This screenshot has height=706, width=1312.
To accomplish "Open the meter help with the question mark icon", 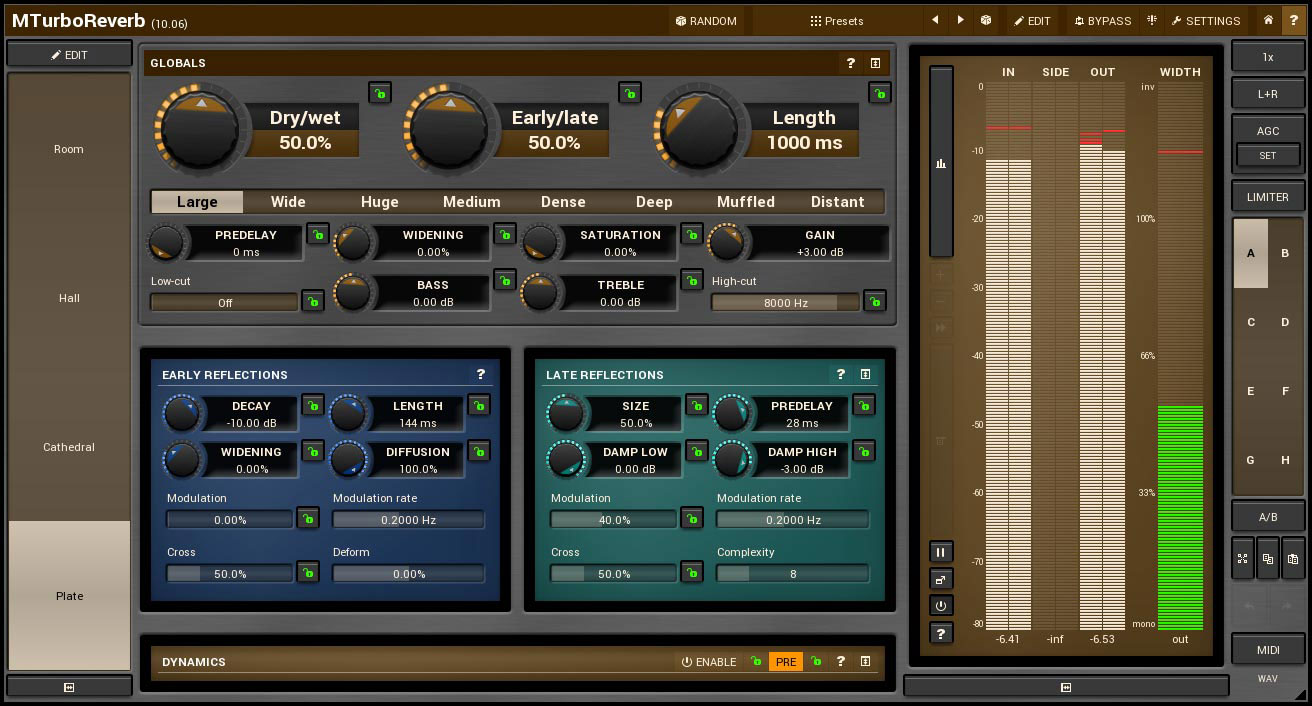I will pos(940,632).
